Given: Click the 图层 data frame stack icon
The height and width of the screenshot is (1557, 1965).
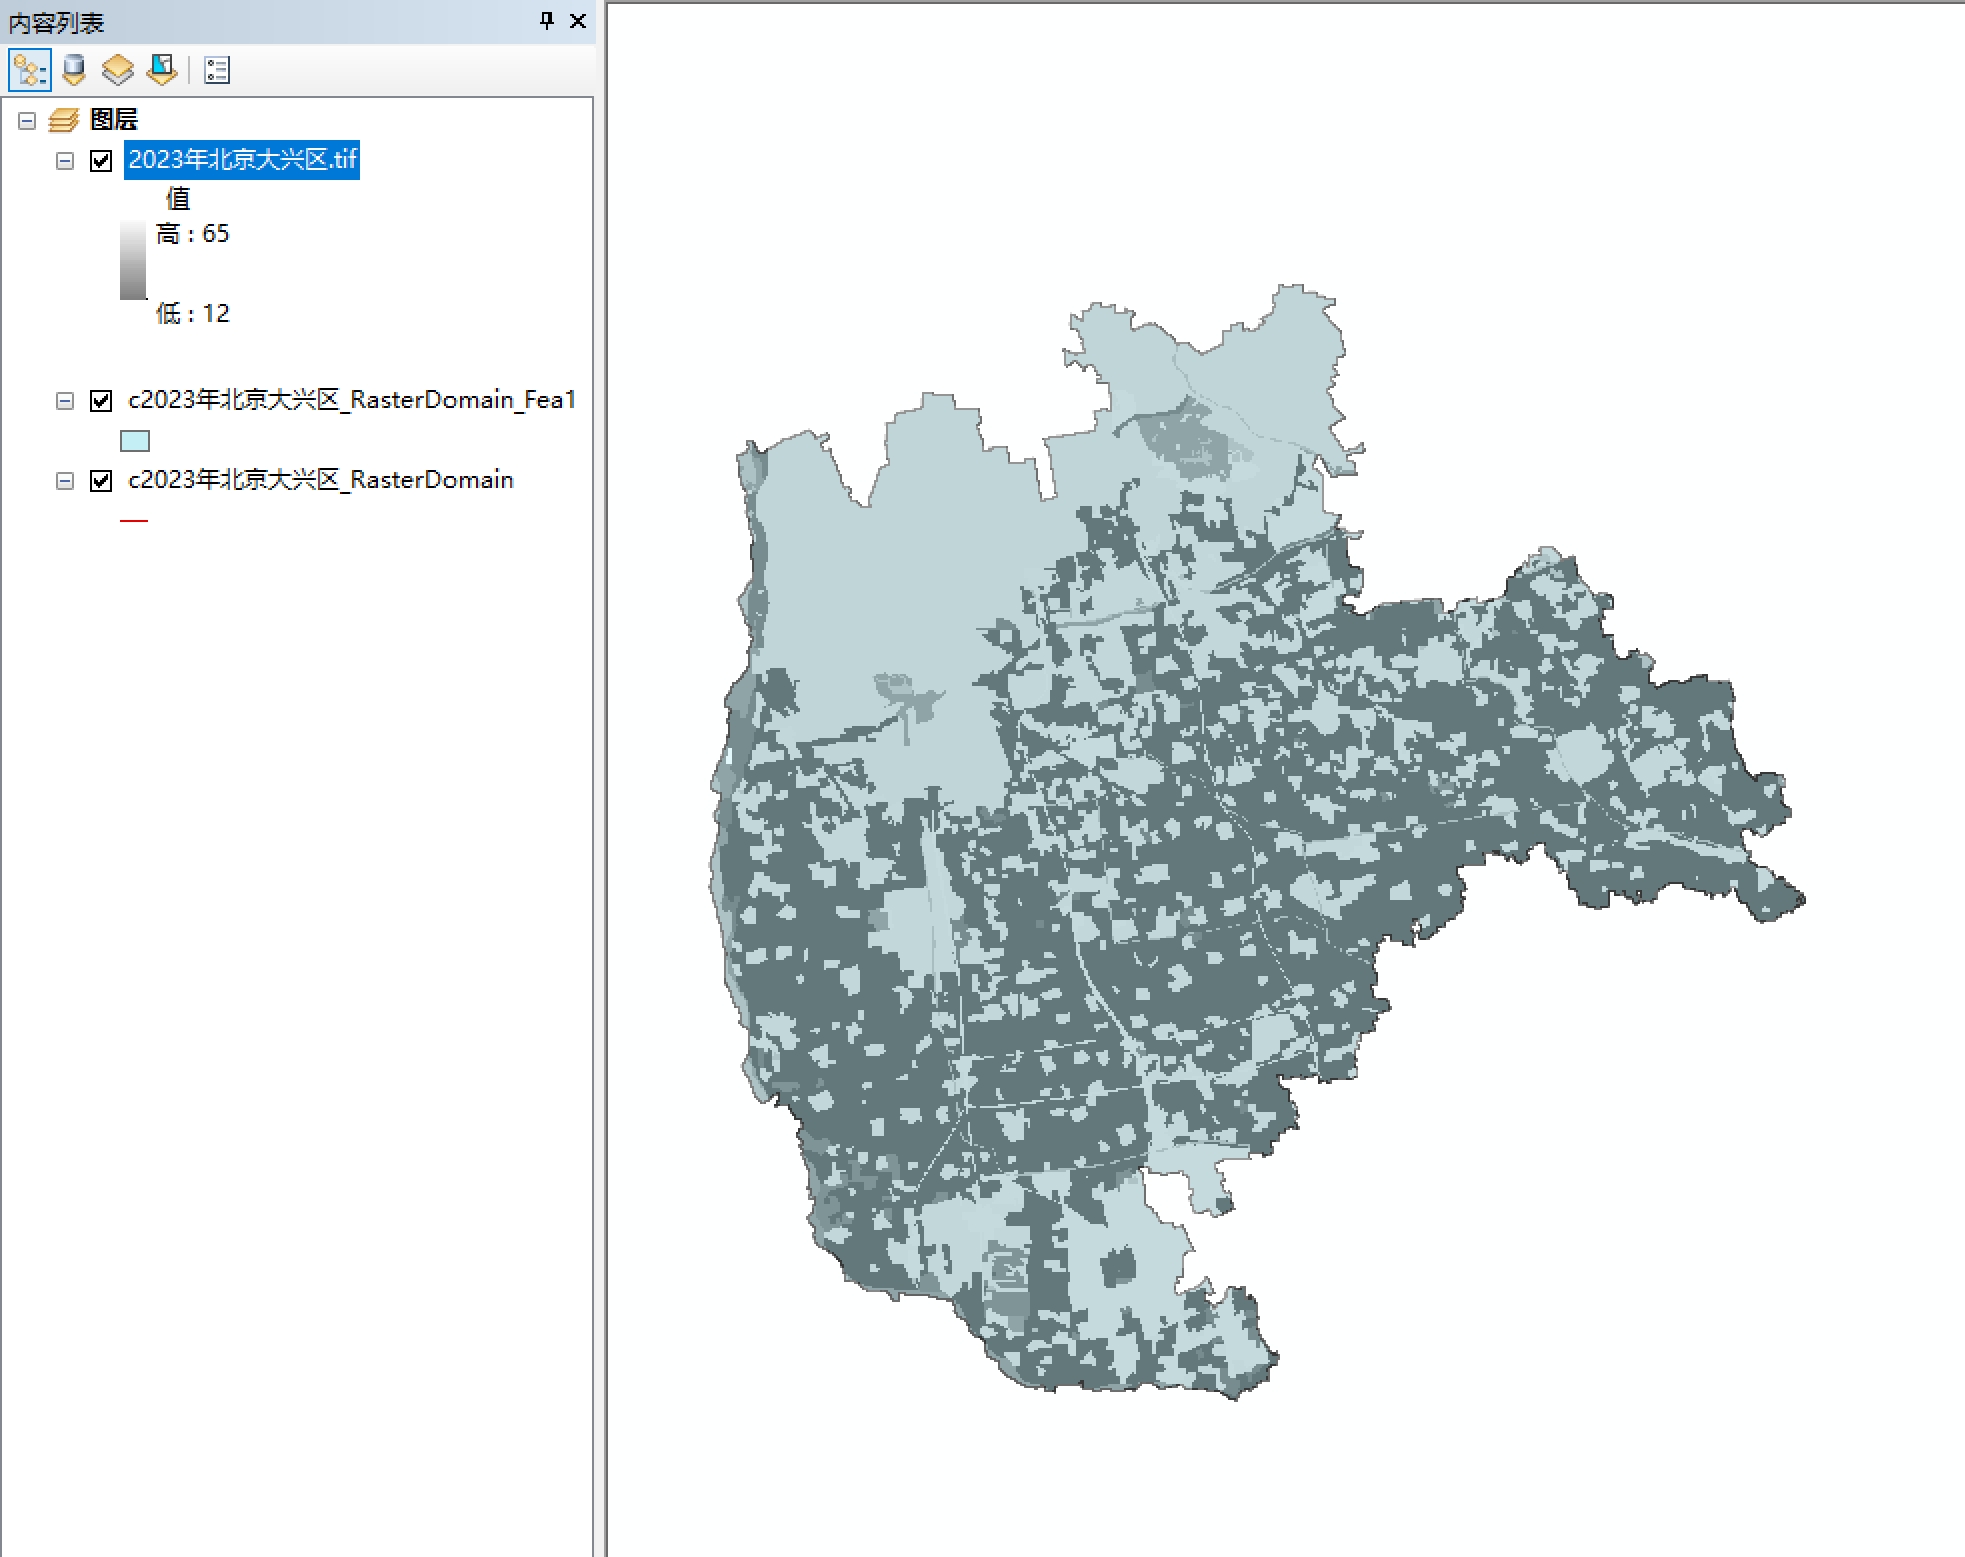Looking at the screenshot, I should point(64,120).
